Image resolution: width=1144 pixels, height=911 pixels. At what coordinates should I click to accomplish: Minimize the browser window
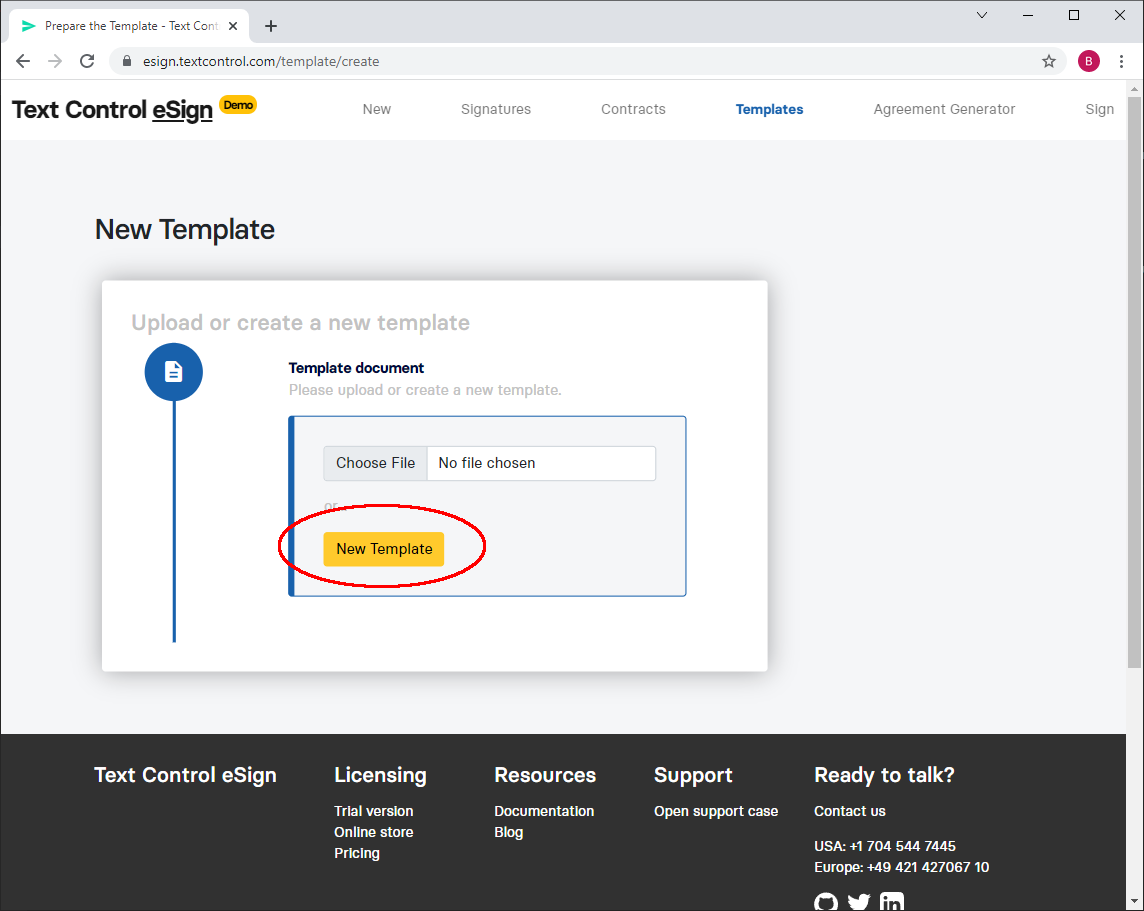(1028, 15)
